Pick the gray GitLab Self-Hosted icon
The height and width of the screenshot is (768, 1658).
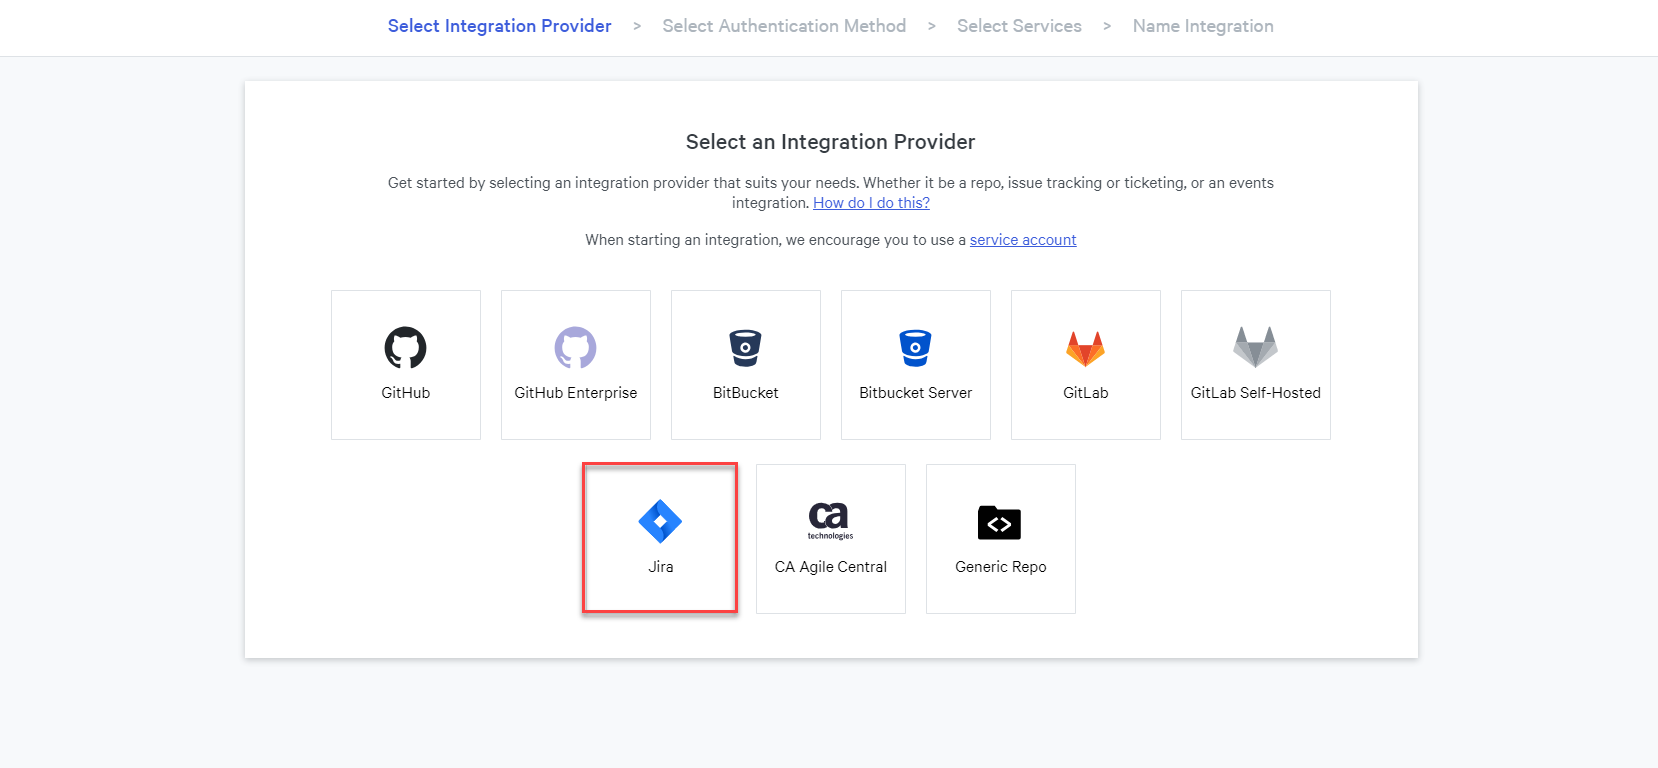click(1256, 347)
